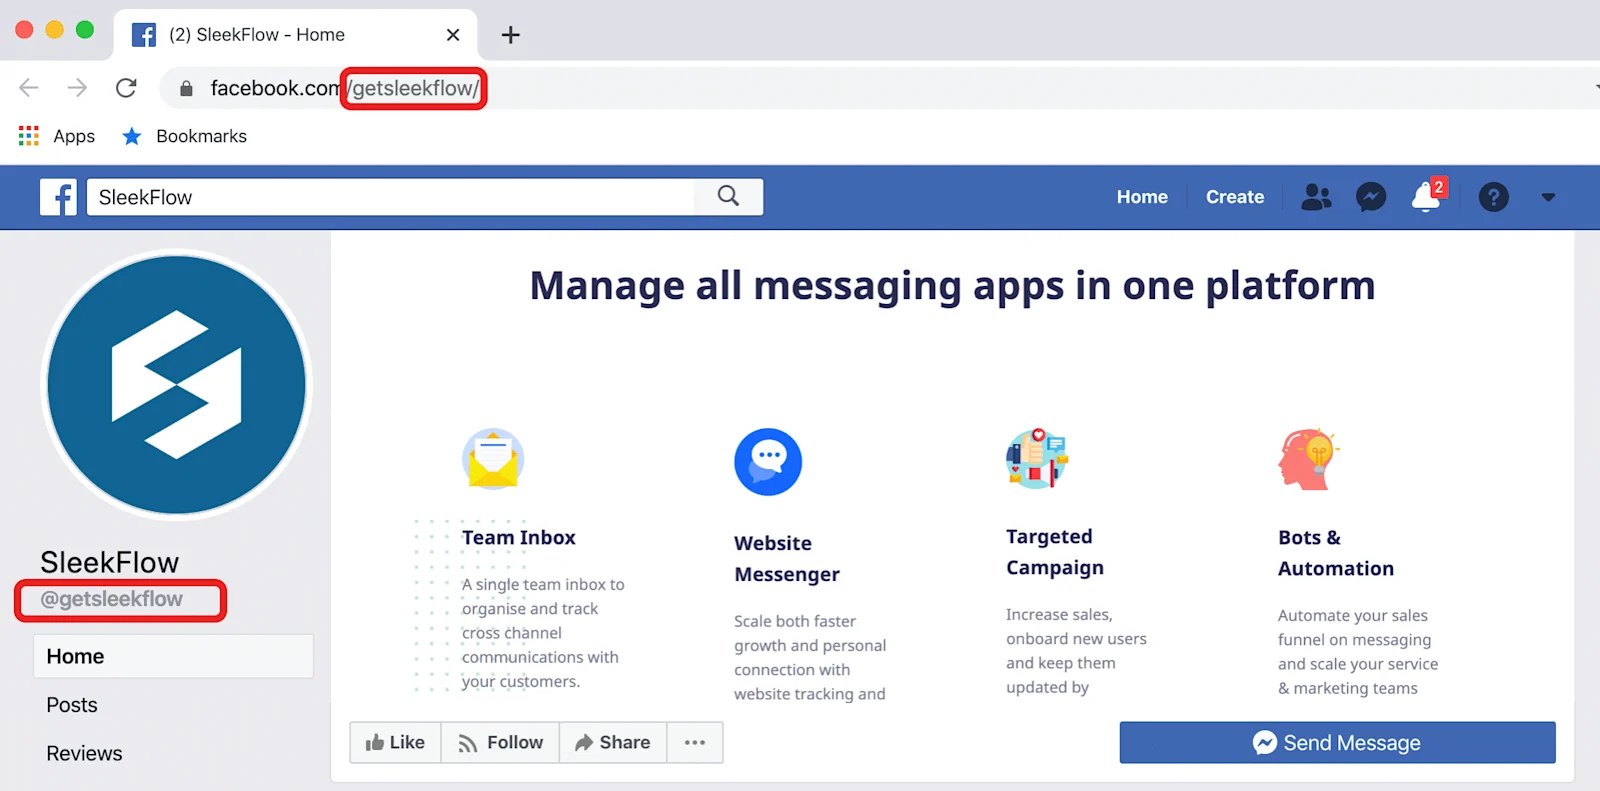The width and height of the screenshot is (1600, 791).
Task: Click the Send Message button
Action: point(1337,742)
